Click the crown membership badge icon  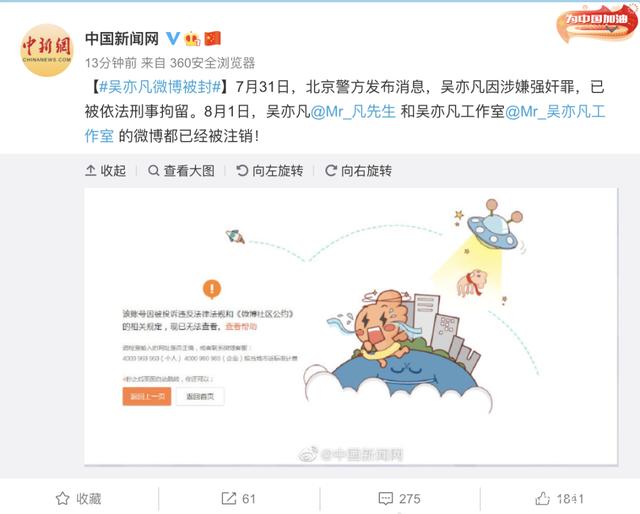192,39
